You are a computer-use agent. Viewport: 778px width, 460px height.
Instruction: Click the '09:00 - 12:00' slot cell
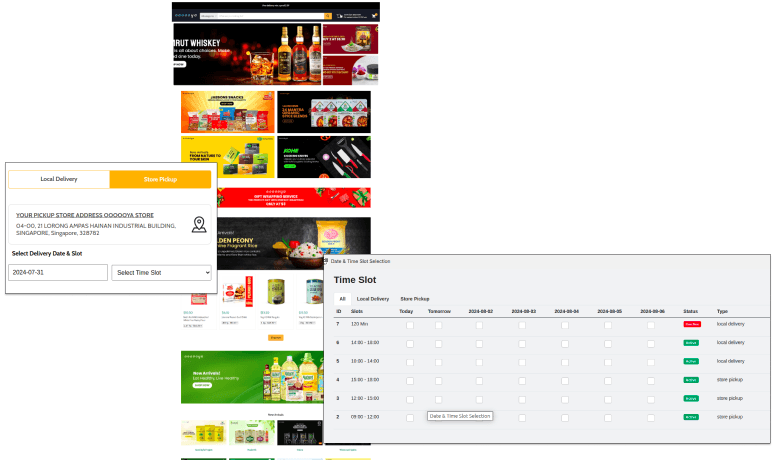click(365, 417)
